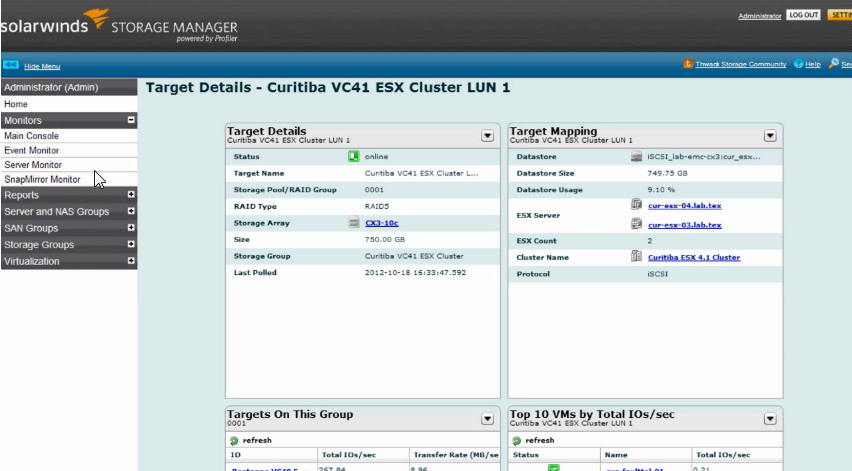Click the 750.00 GB size value

tap(385, 240)
